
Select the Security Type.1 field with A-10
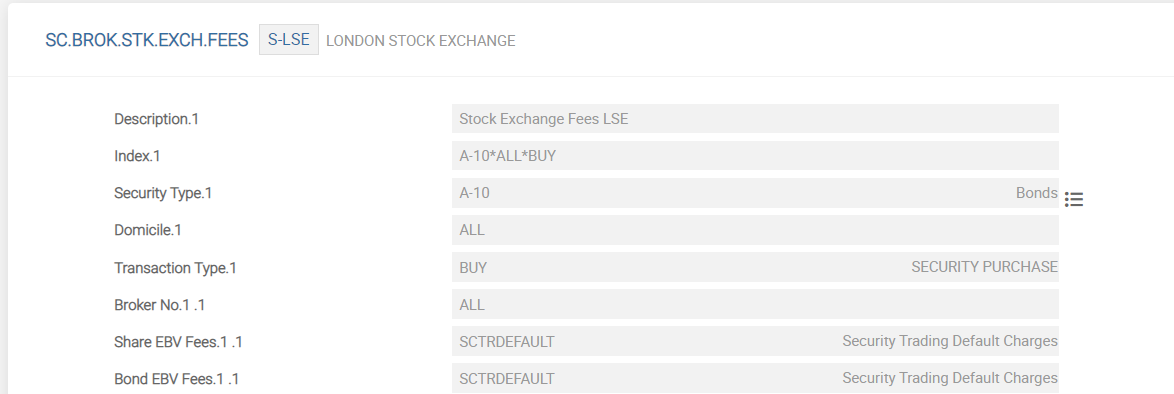pyautogui.click(x=755, y=193)
